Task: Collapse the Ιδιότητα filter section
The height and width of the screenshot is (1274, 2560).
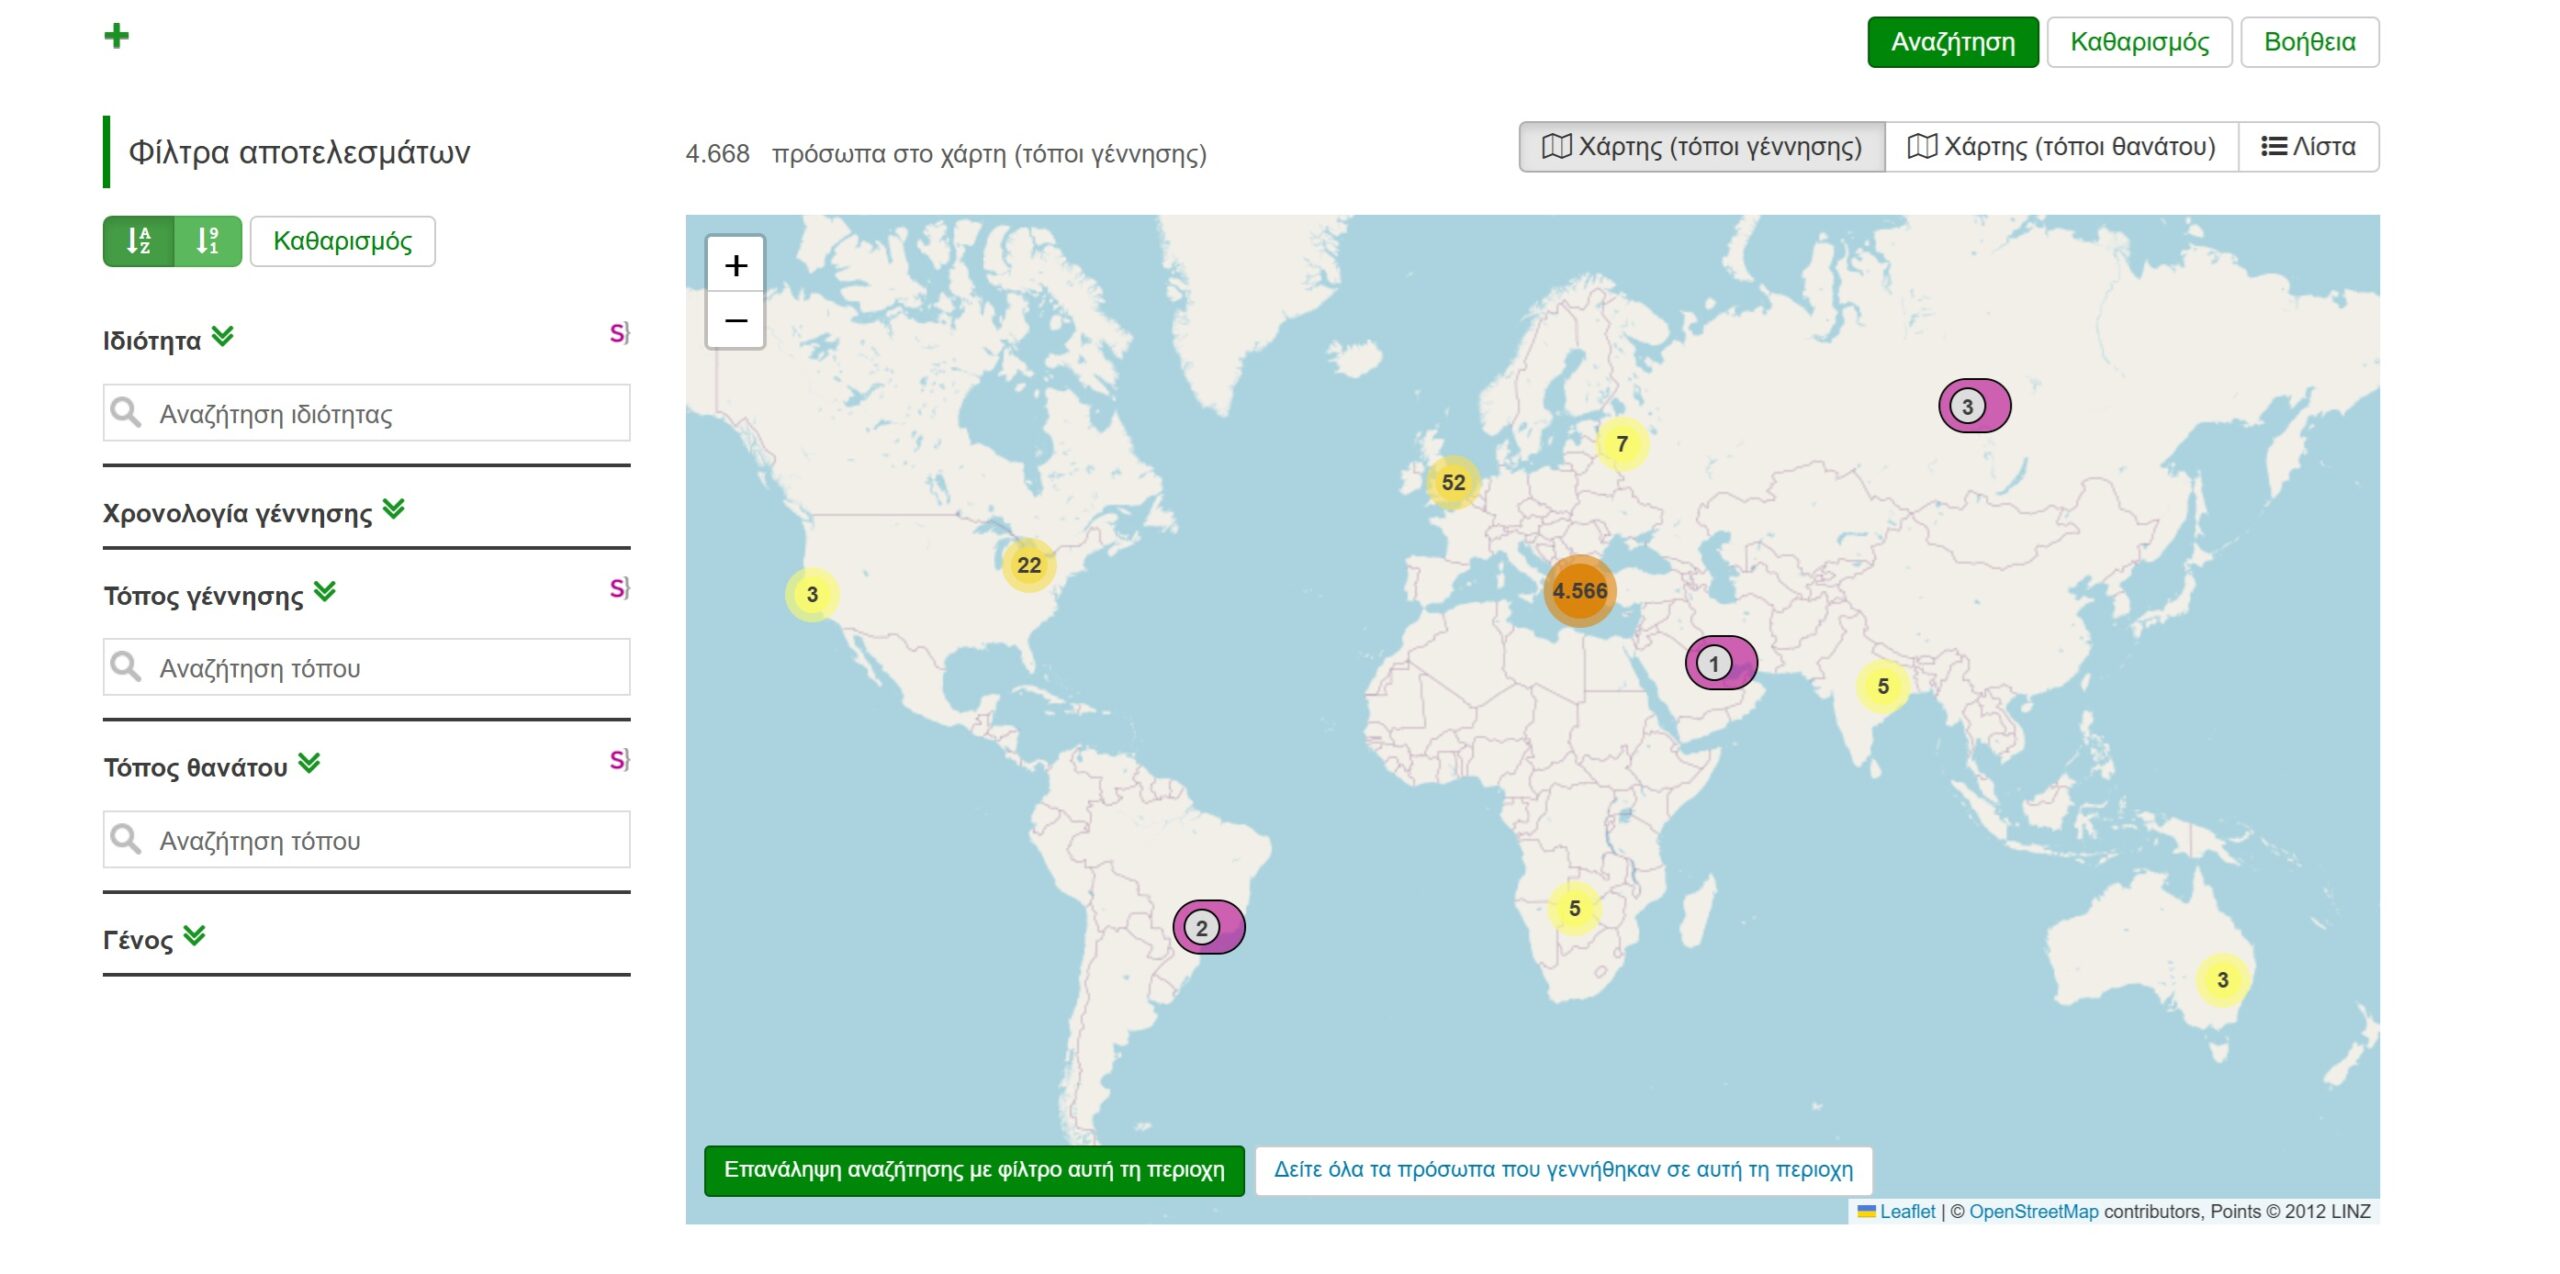Action: pos(223,337)
